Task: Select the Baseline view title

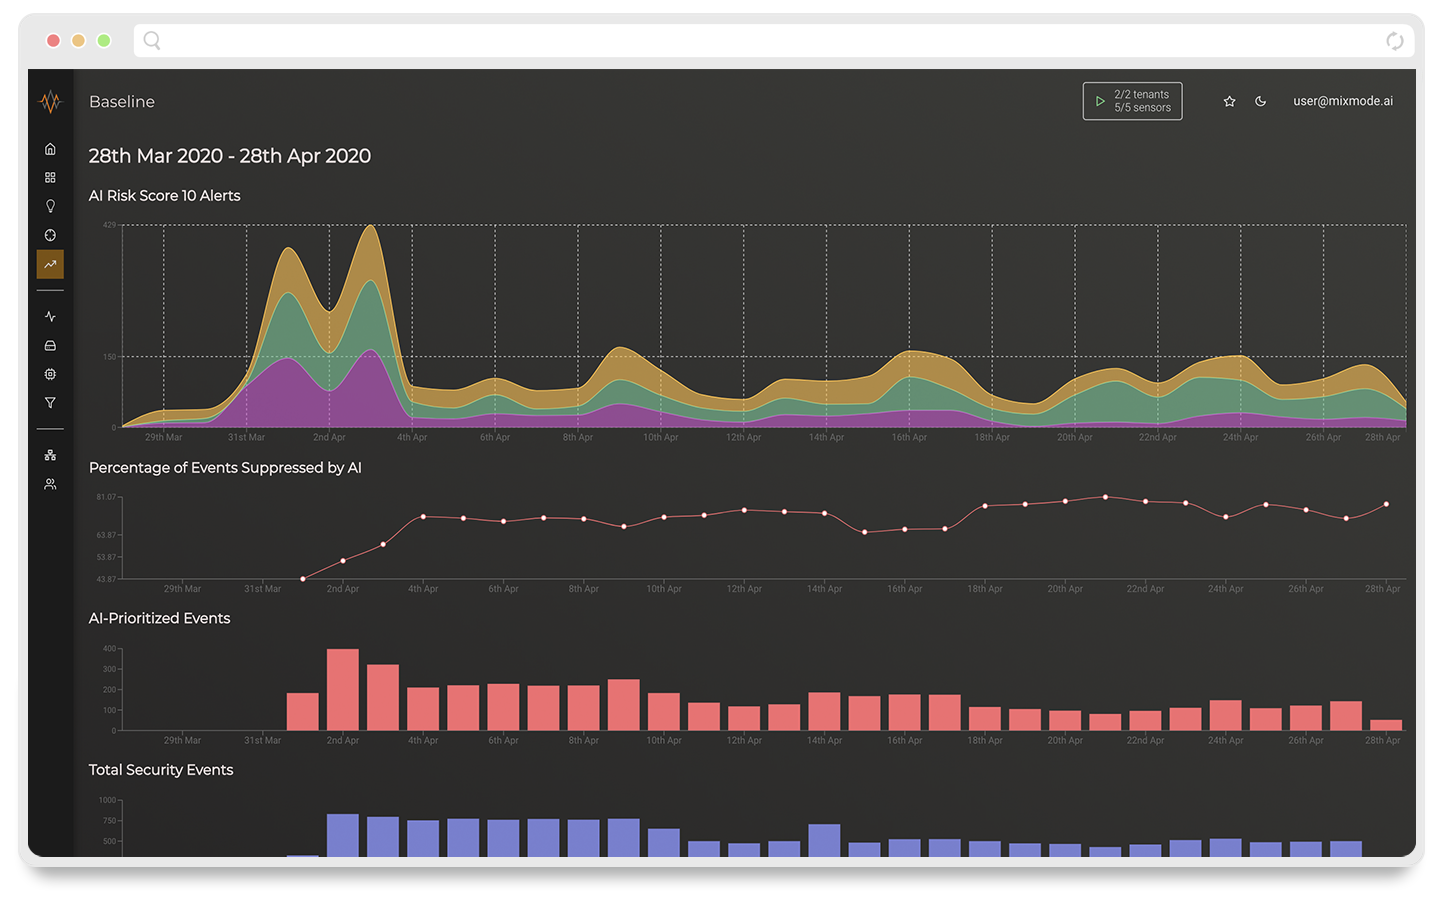Action: click(121, 101)
